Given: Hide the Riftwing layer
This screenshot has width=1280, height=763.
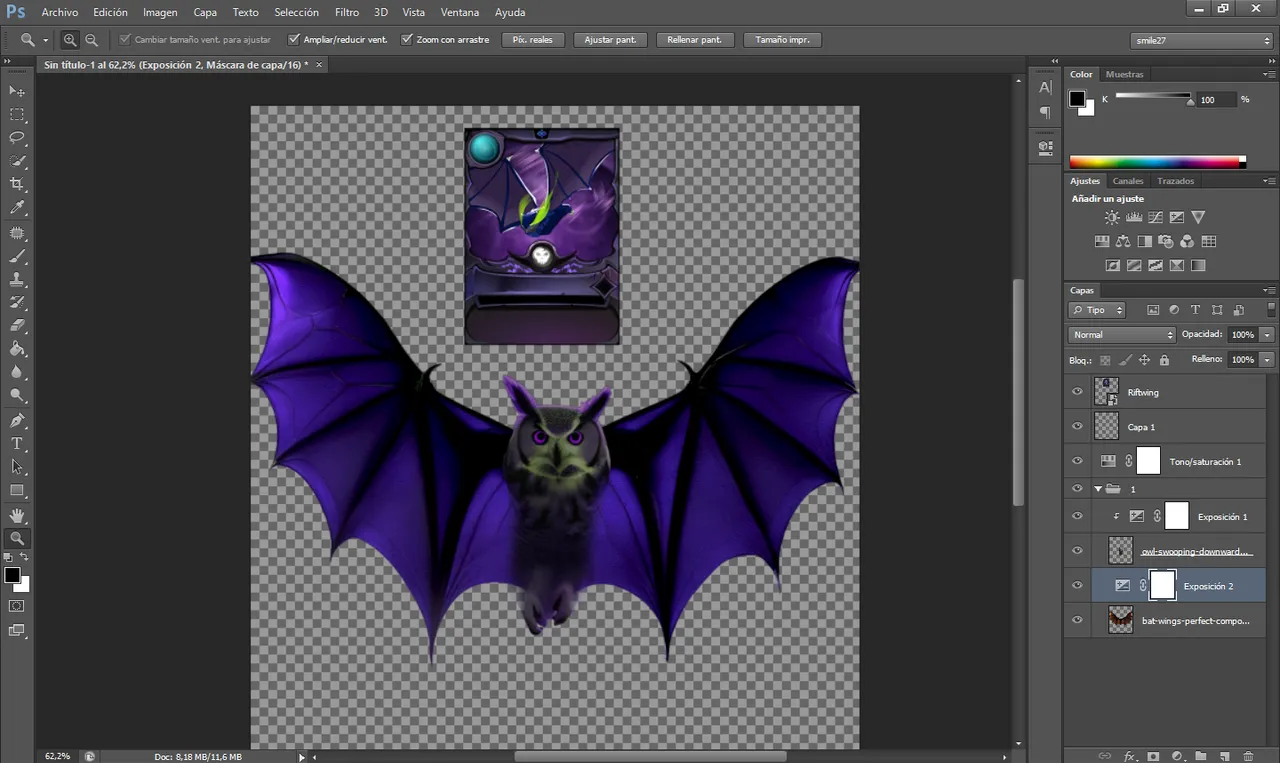Looking at the screenshot, I should 1077,392.
